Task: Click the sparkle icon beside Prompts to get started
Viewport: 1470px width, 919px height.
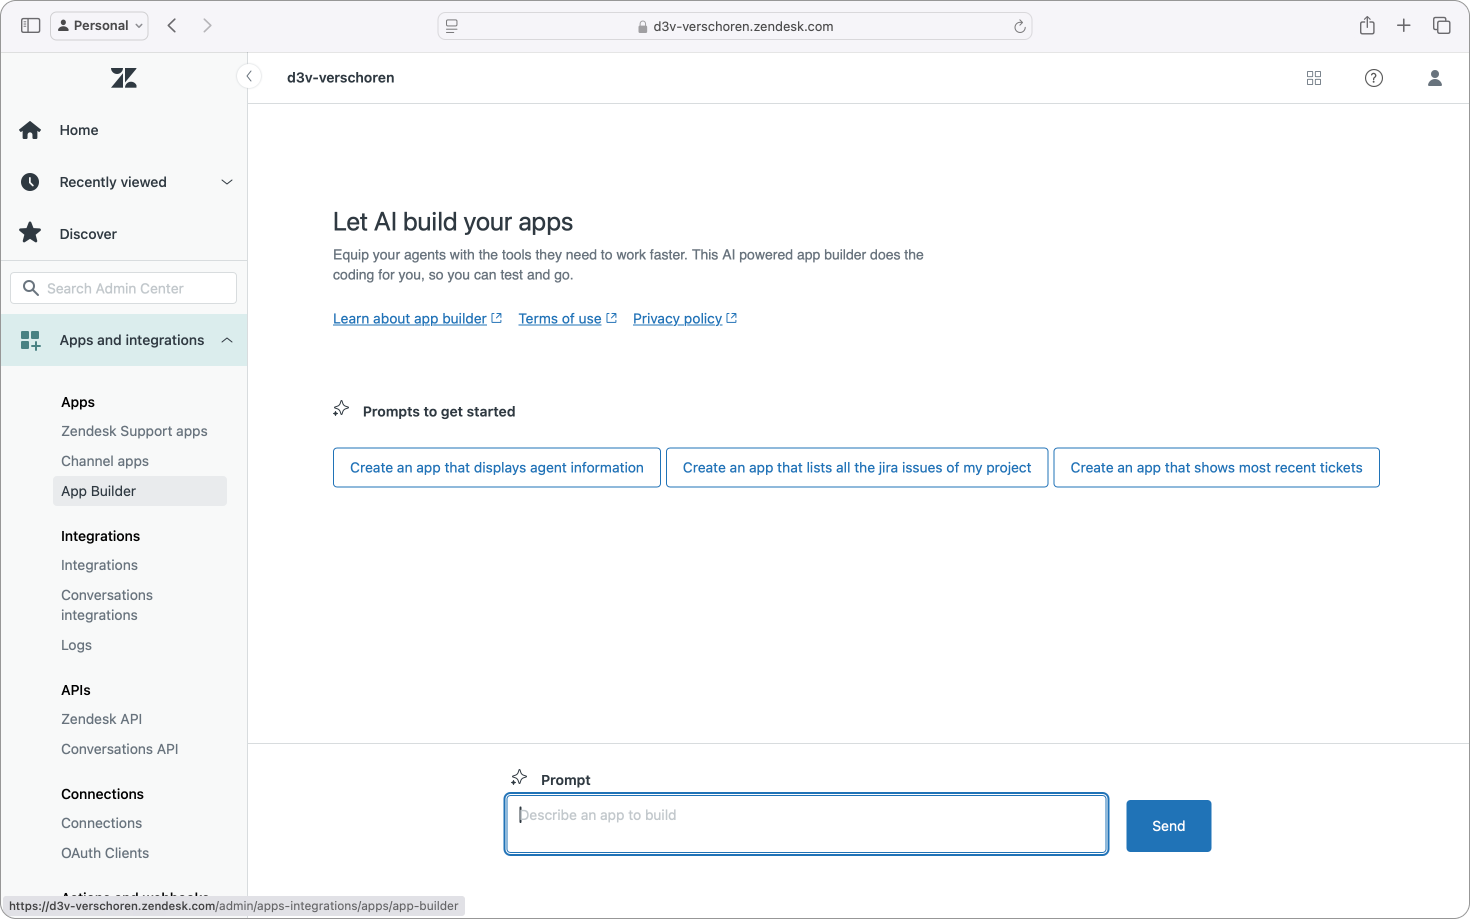Action: pyautogui.click(x=341, y=409)
